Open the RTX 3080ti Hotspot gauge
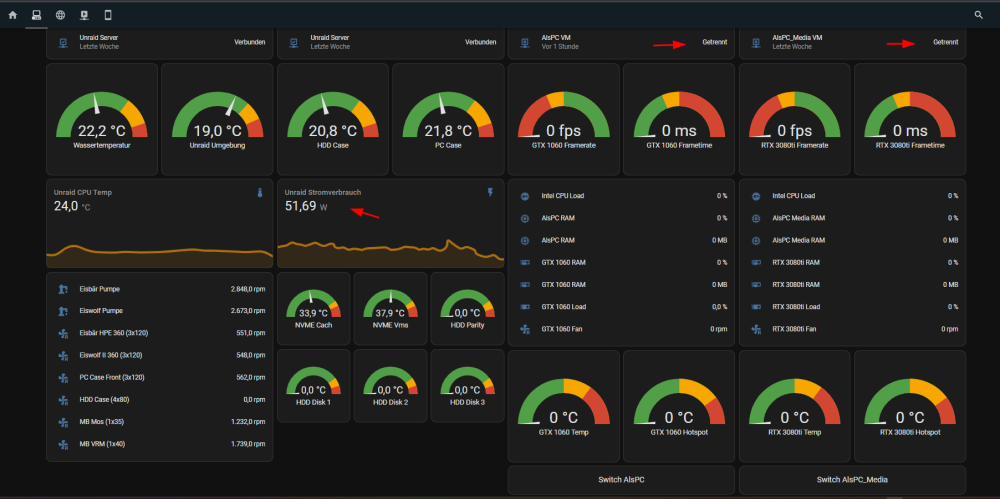 pyautogui.click(x=909, y=406)
